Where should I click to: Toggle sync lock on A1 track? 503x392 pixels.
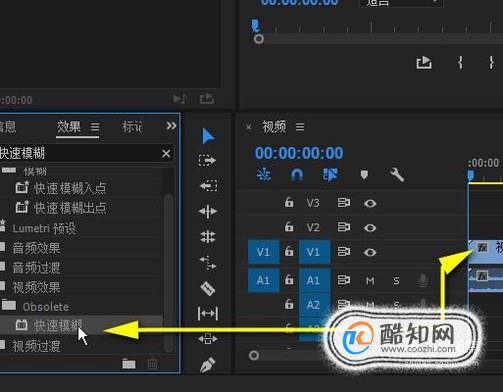click(x=344, y=280)
